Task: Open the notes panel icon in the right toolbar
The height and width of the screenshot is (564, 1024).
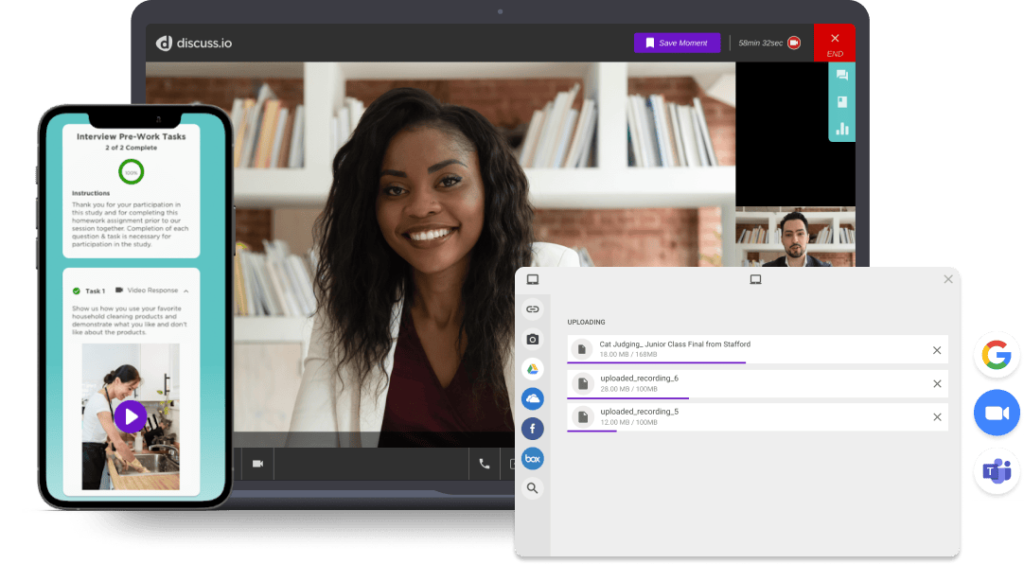Action: 842,102
